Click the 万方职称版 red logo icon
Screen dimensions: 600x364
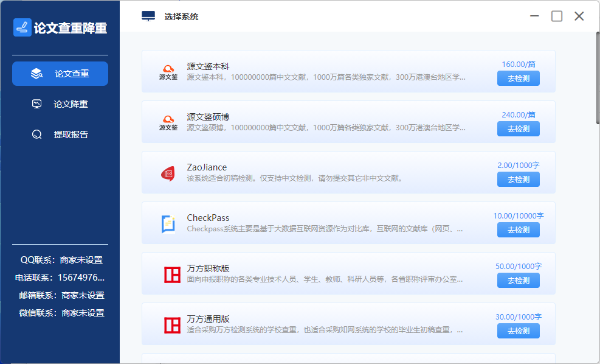click(x=172, y=275)
